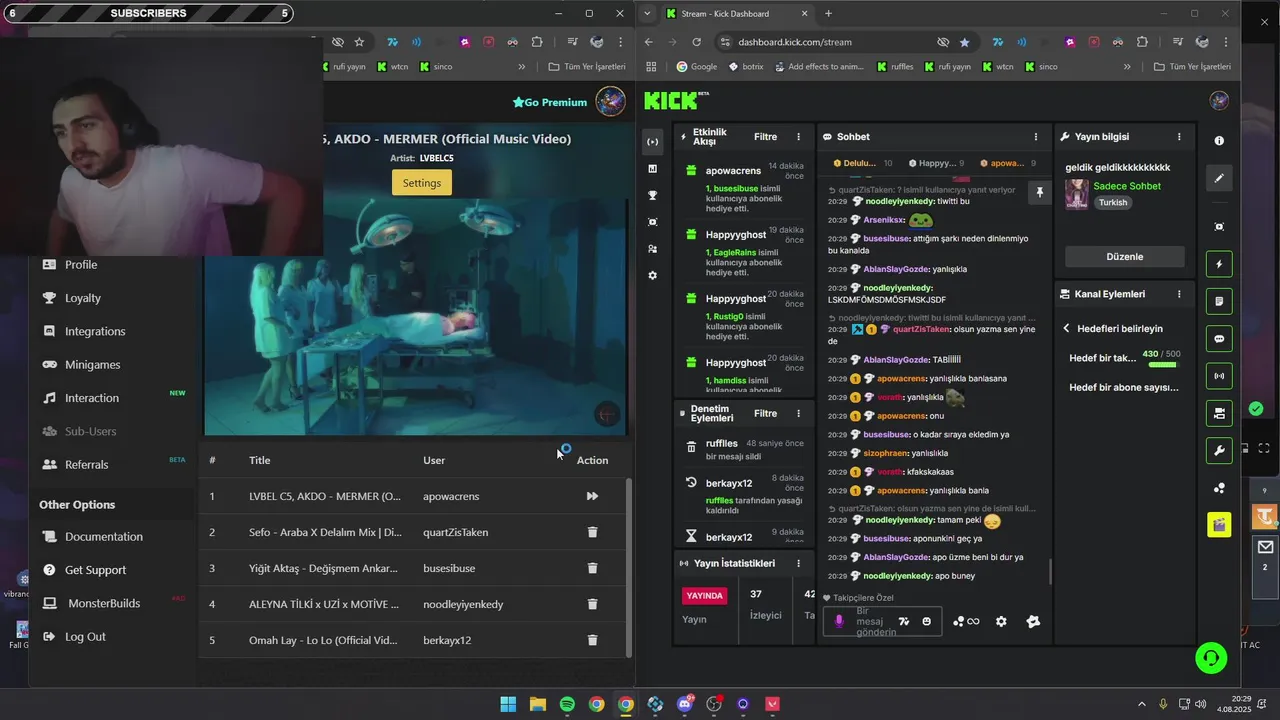Skip song LVBEL C5 with forward icon
Viewport: 1280px width, 720px height.
click(592, 496)
